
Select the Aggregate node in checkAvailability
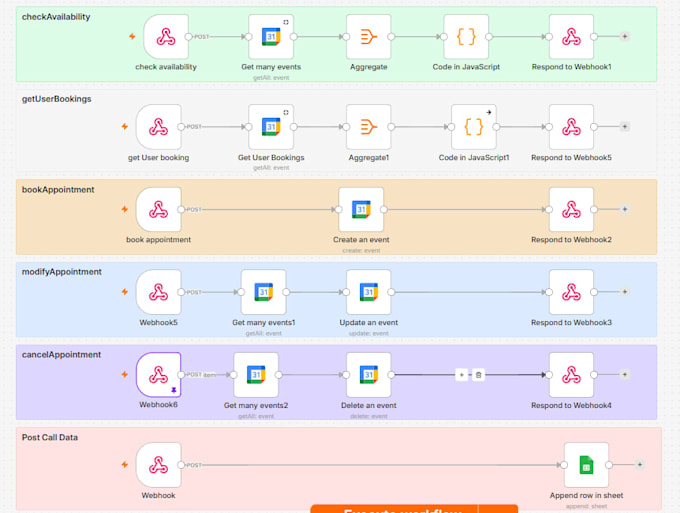click(x=369, y=36)
